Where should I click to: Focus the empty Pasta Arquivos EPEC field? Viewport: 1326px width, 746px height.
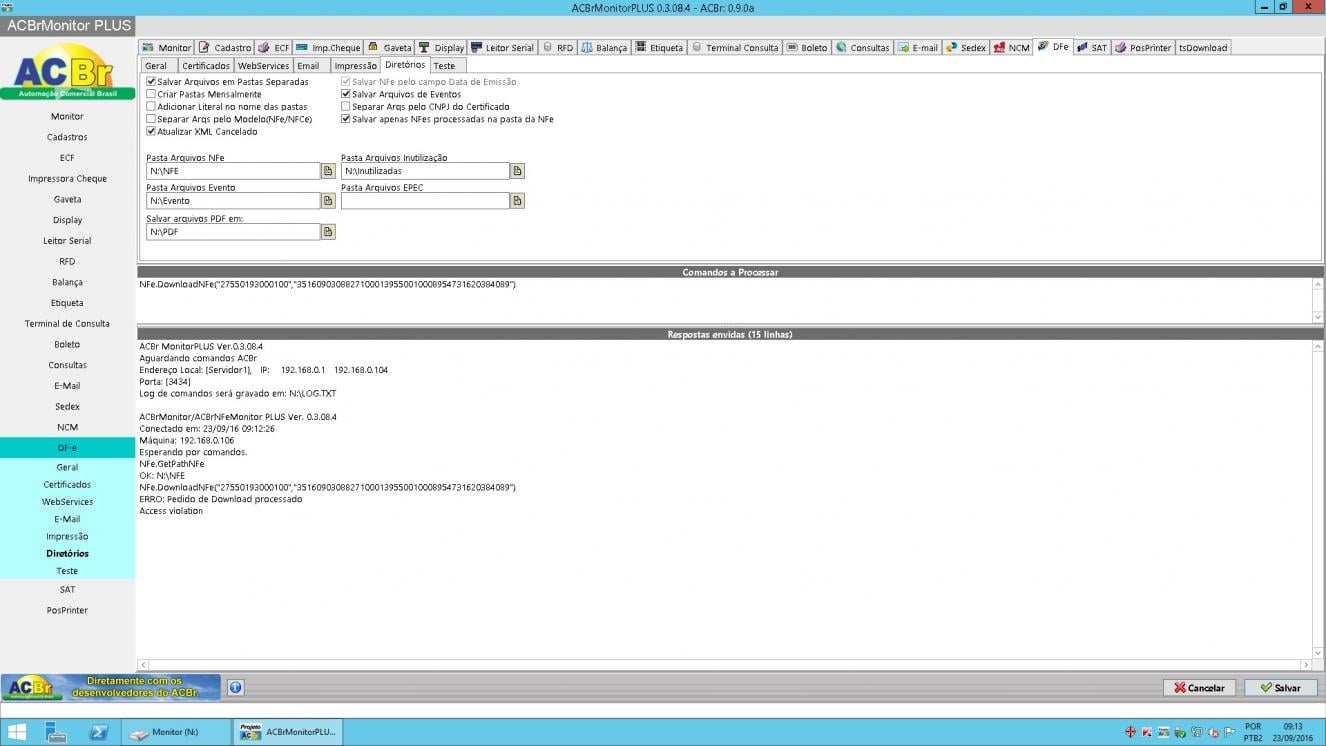click(425, 201)
